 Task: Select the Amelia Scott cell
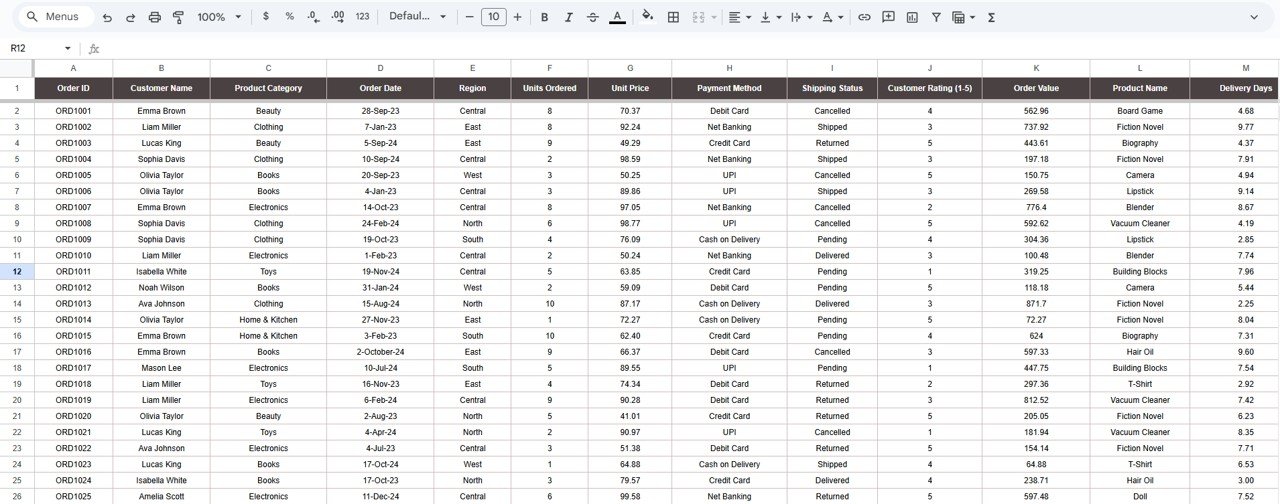(x=161, y=496)
